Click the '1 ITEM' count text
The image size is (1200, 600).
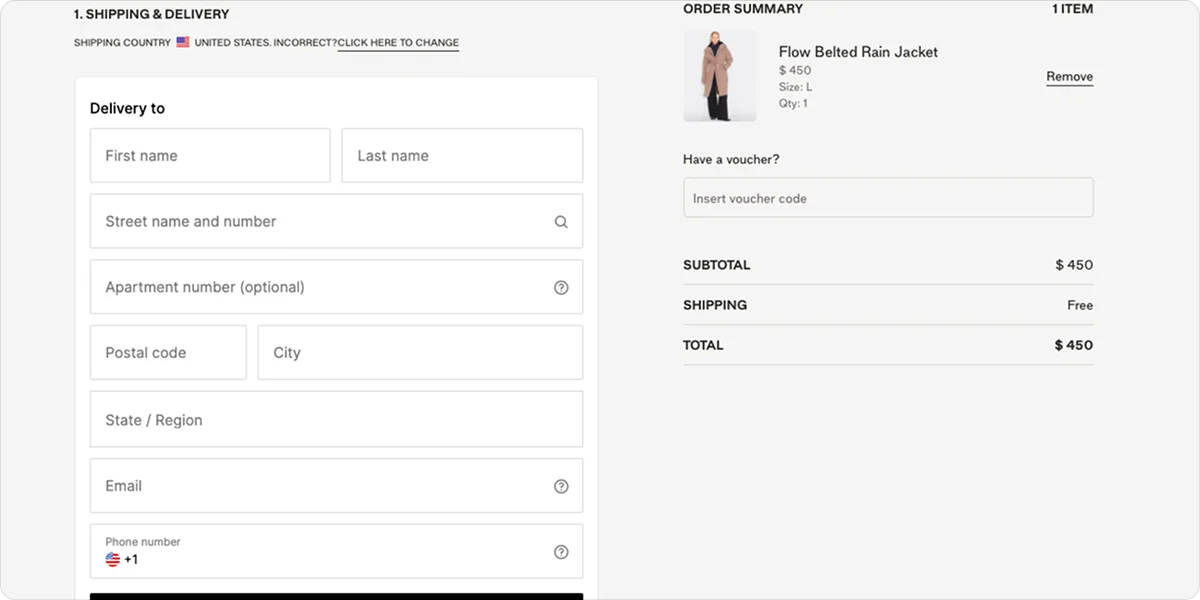pos(1072,9)
